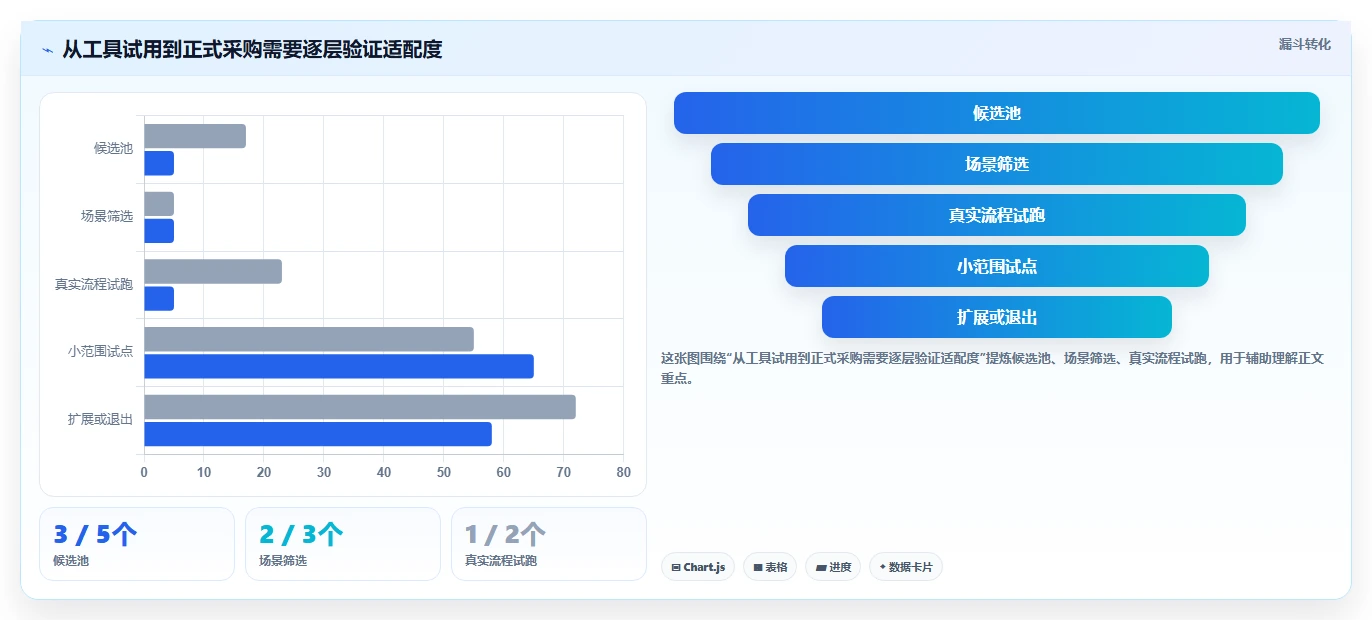Select the 候选池 funnel stage
This screenshot has height=620, width=1372.
[997, 113]
